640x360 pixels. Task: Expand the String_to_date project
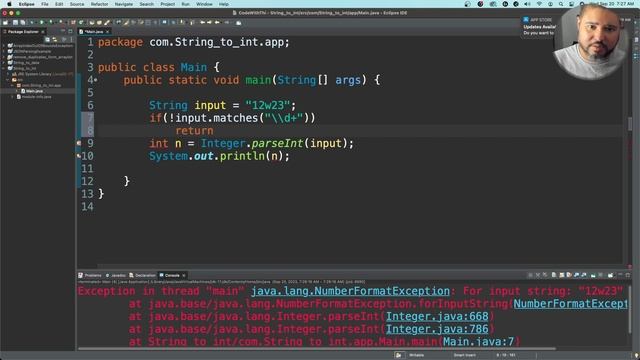(x=4, y=63)
